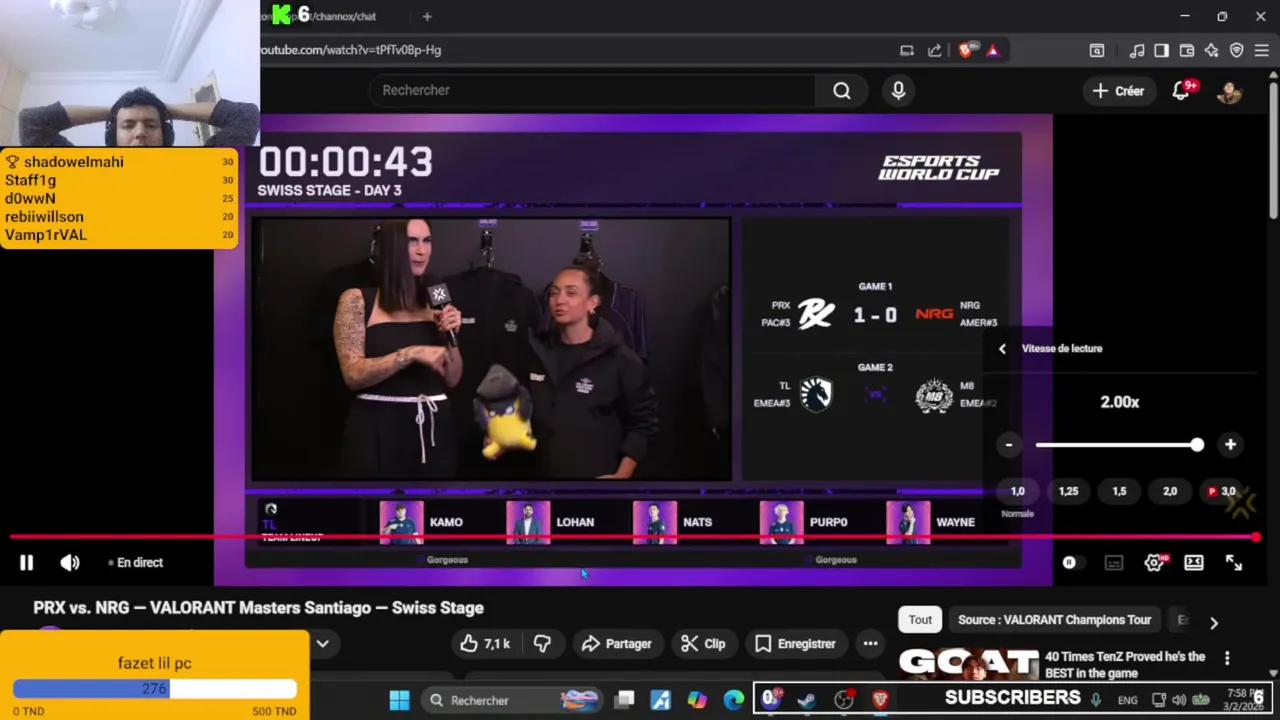This screenshot has height=720, width=1280.
Task: Open more actions three-dot menu
Action: click(870, 644)
